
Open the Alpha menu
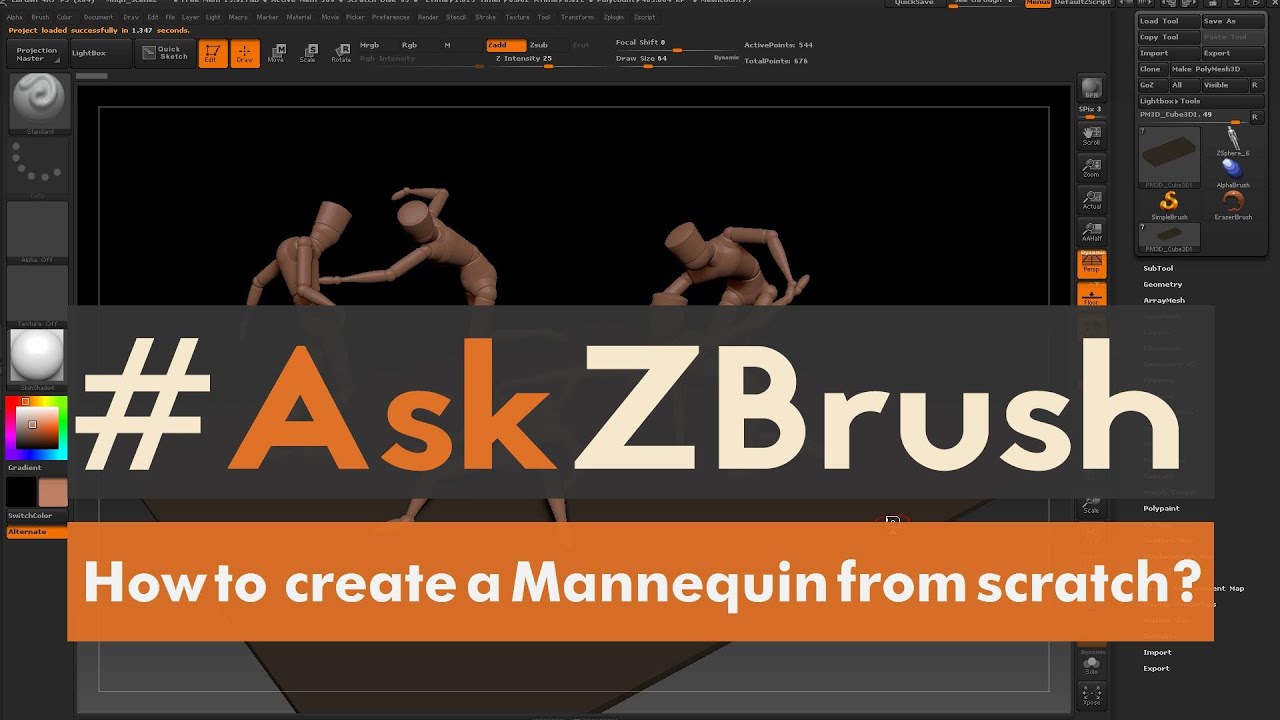click(x=15, y=17)
